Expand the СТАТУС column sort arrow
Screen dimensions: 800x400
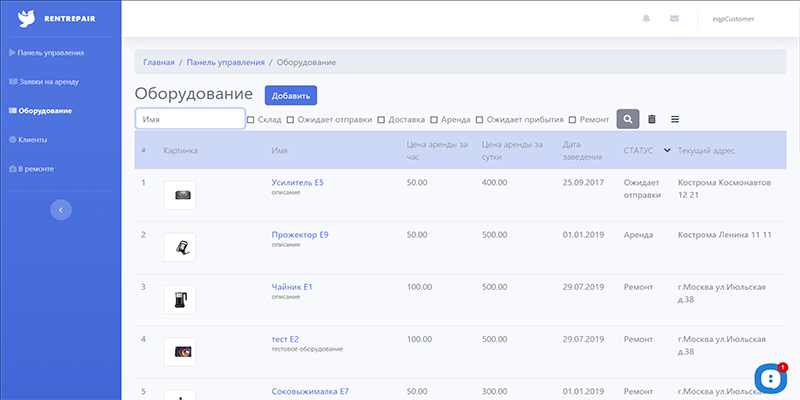(666, 151)
